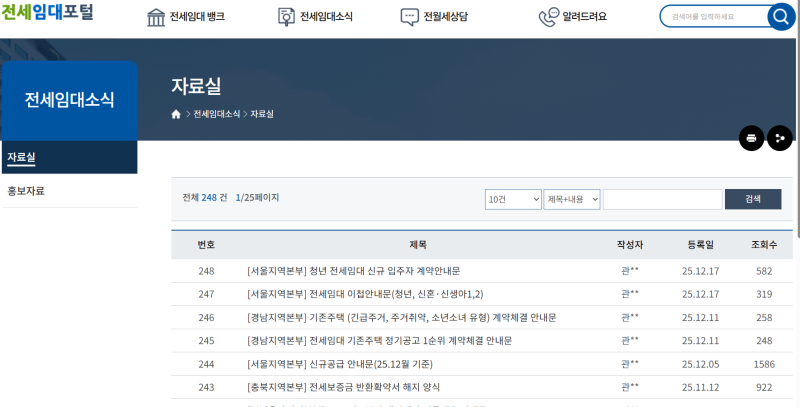Click the date 25.11.12 cell
The height and width of the screenshot is (407, 800).
tap(701, 388)
